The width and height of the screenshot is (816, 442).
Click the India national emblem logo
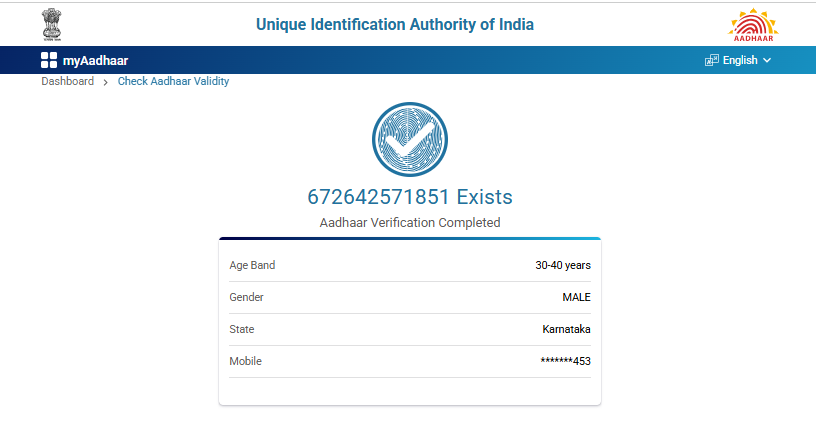50,24
